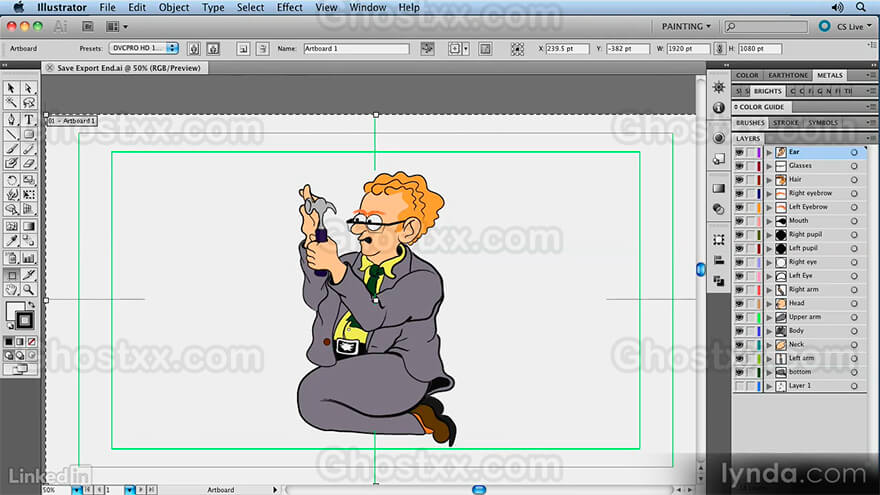The width and height of the screenshot is (880, 495).
Task: Hide the Head layer
Action: pyautogui.click(x=740, y=304)
